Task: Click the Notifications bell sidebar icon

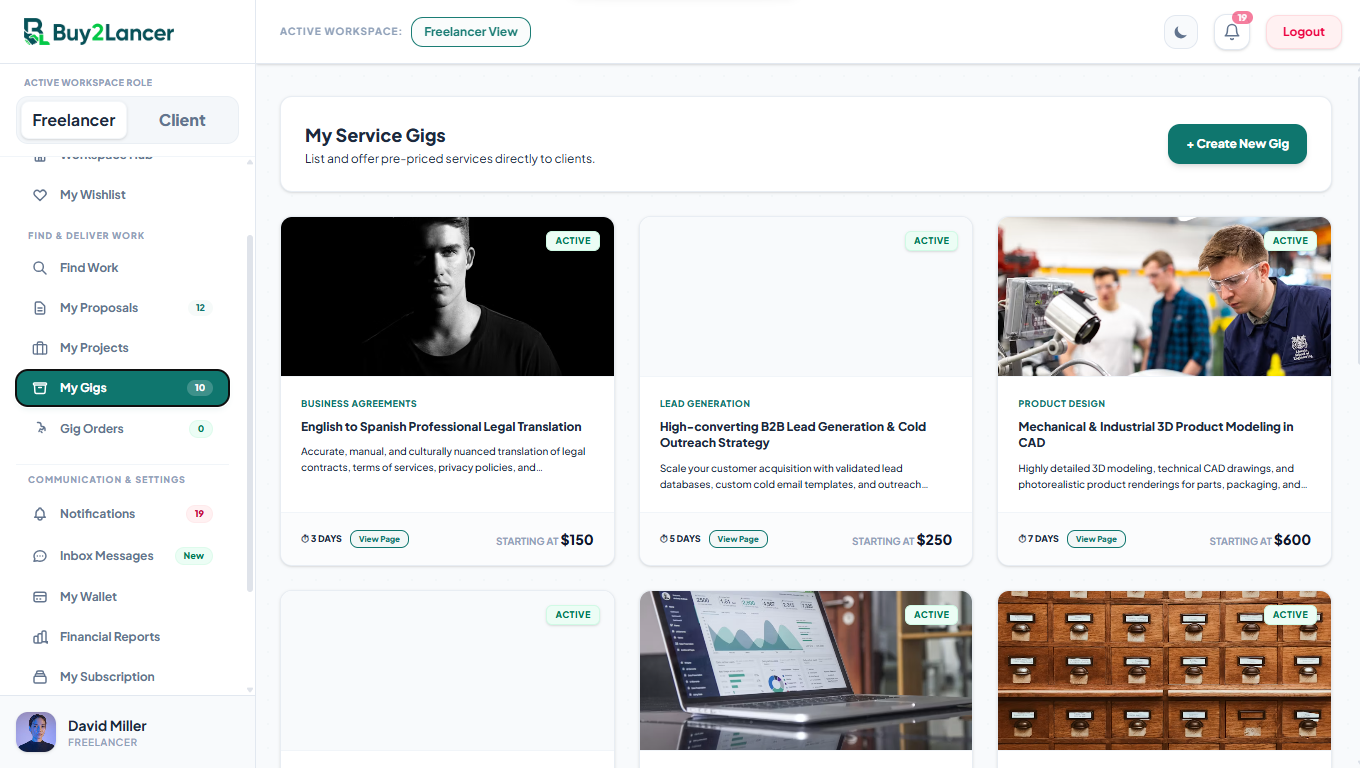Action: [x=40, y=514]
